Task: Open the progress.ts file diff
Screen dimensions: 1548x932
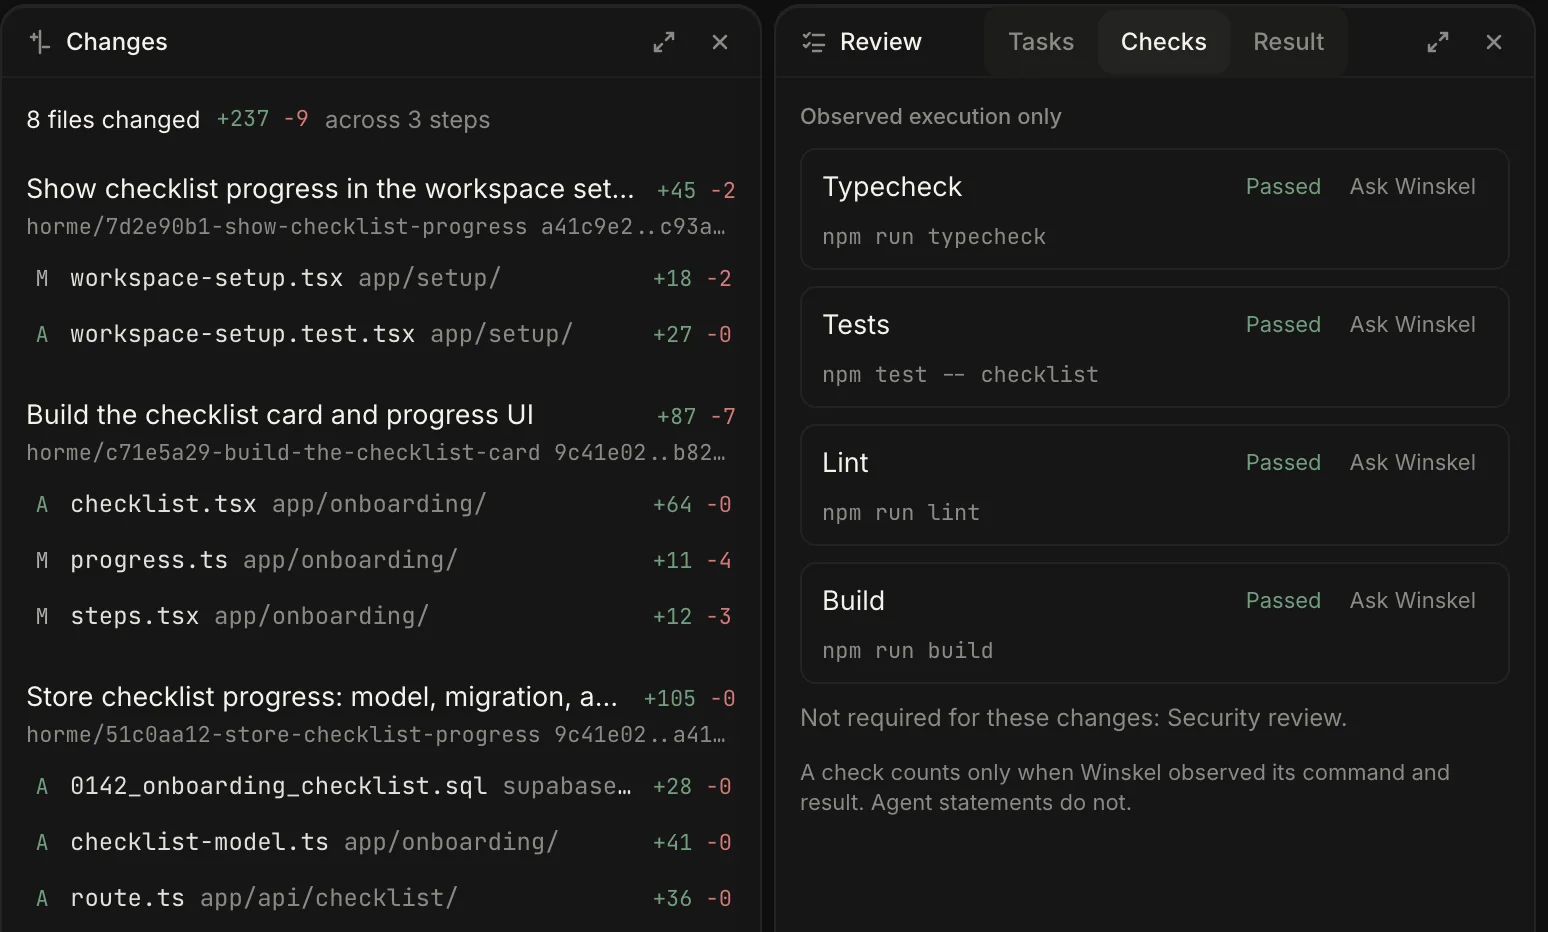Action: coord(383,560)
